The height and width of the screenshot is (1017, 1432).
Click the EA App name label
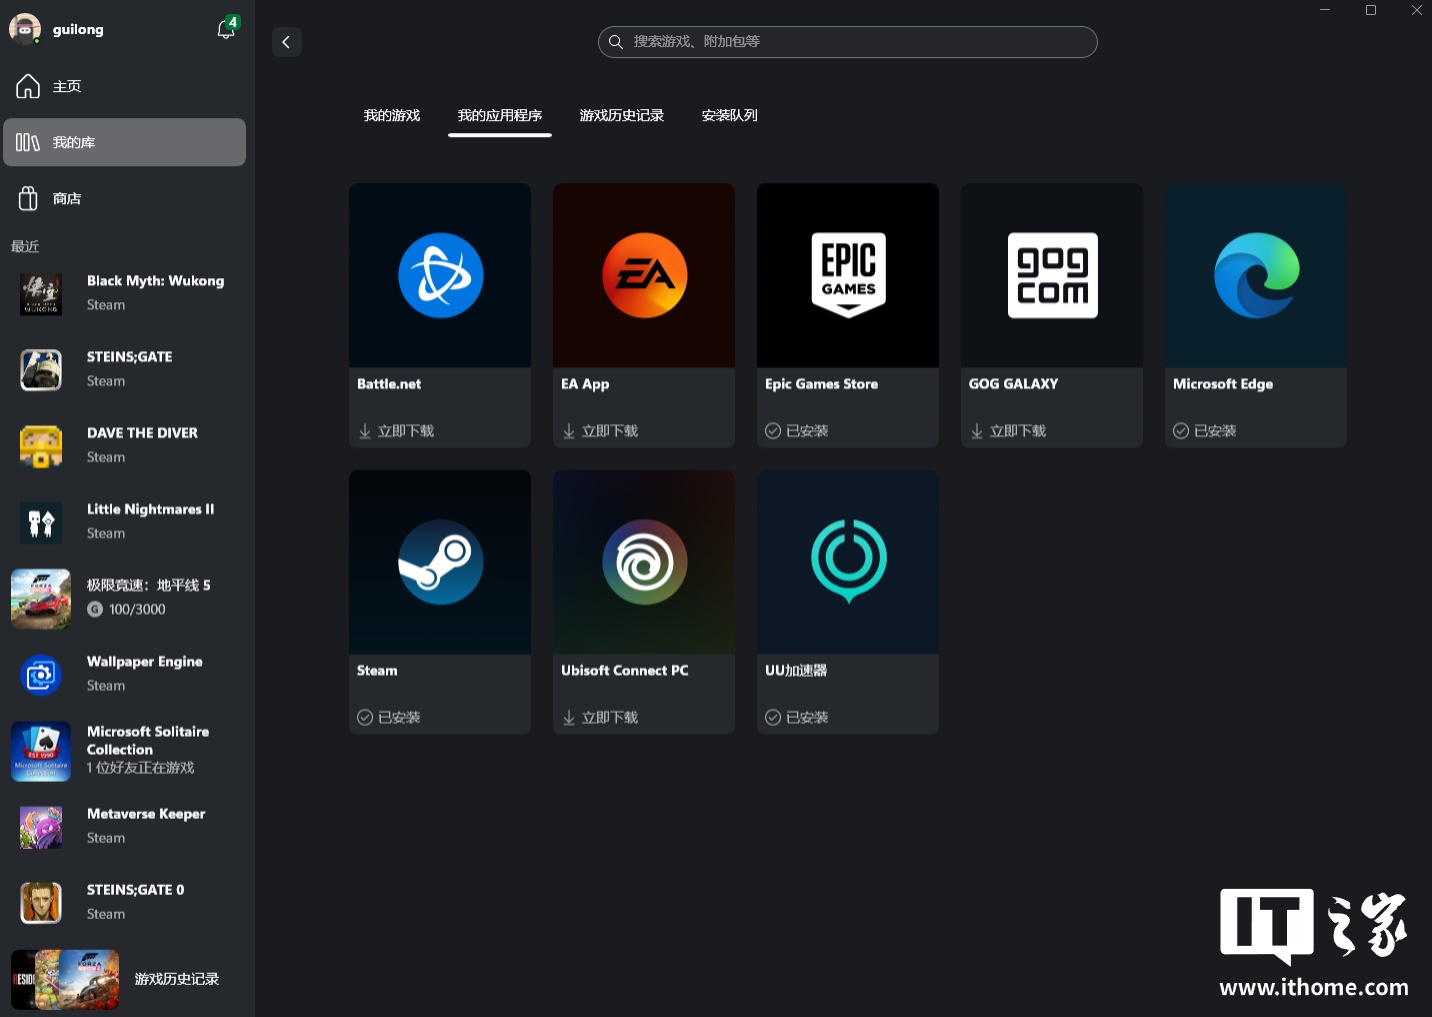coord(585,384)
